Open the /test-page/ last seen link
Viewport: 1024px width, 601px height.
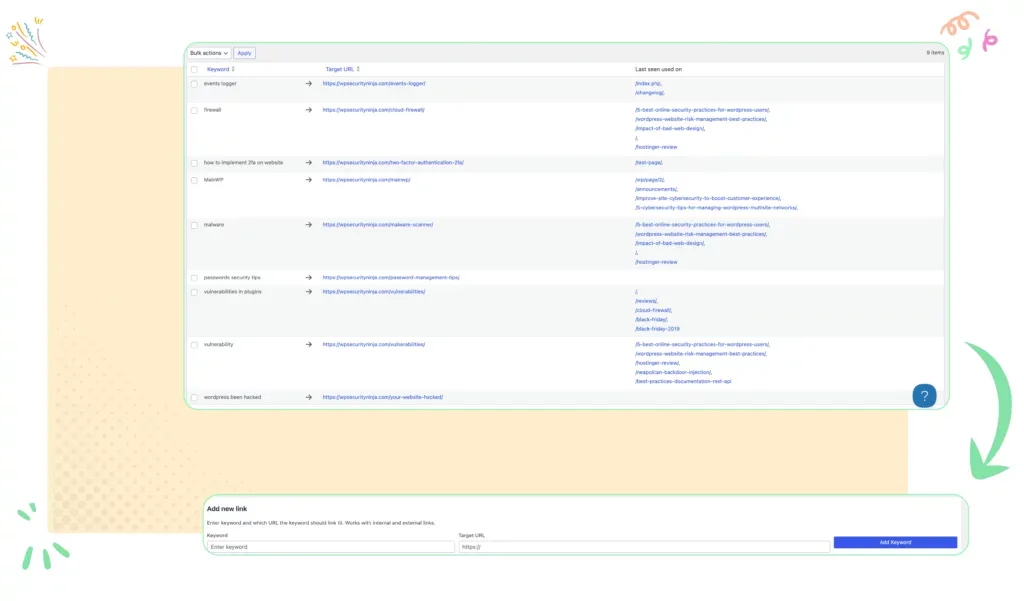[649, 163]
